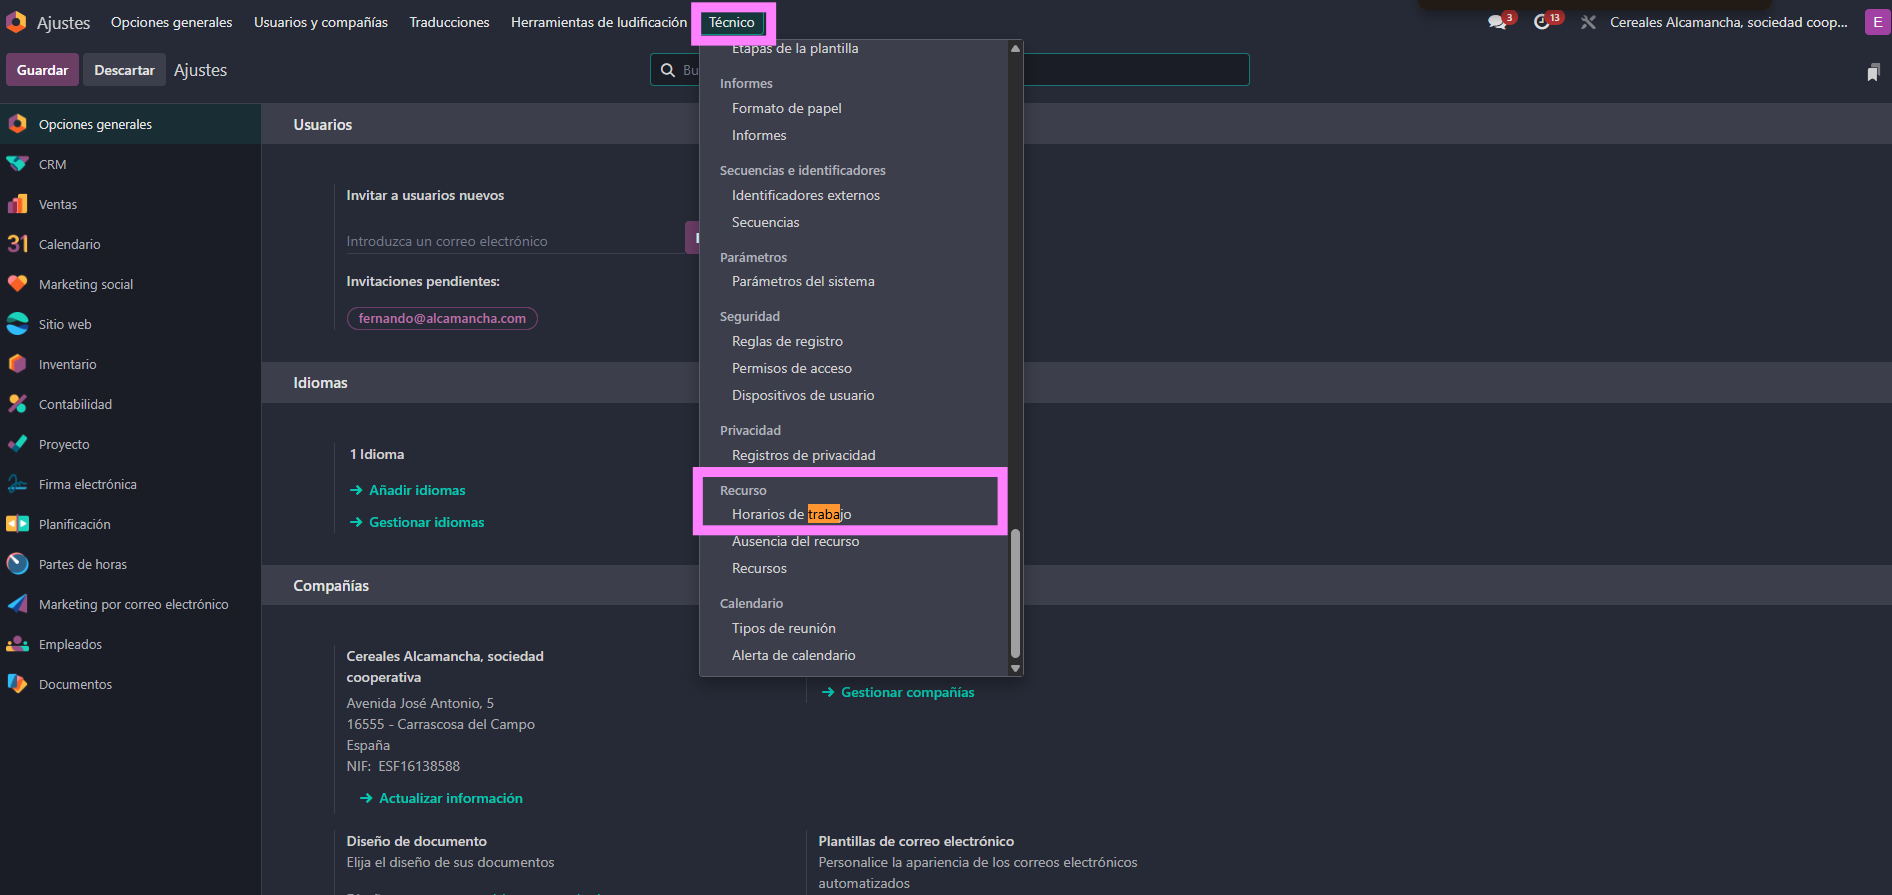The width and height of the screenshot is (1892, 895).
Task: Click the Odoo home logo icon
Action: coord(16,22)
